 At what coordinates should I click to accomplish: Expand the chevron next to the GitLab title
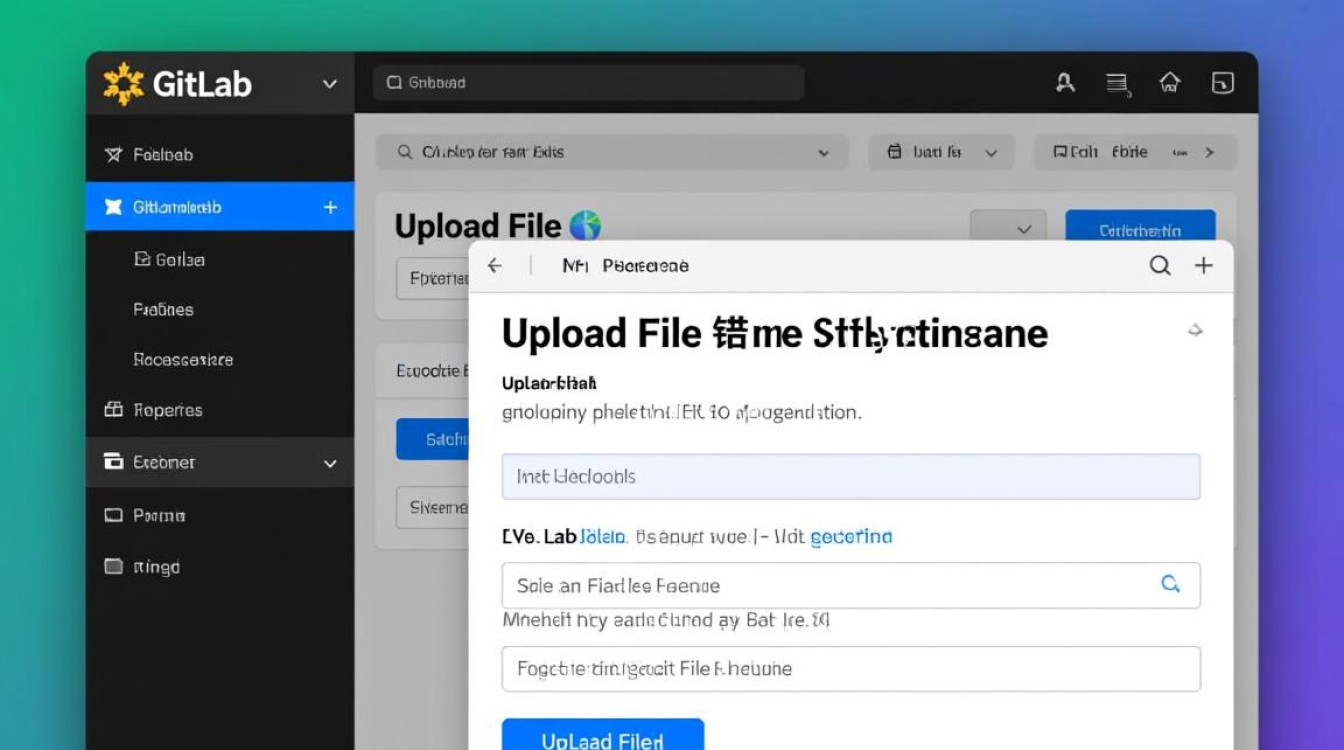point(330,84)
